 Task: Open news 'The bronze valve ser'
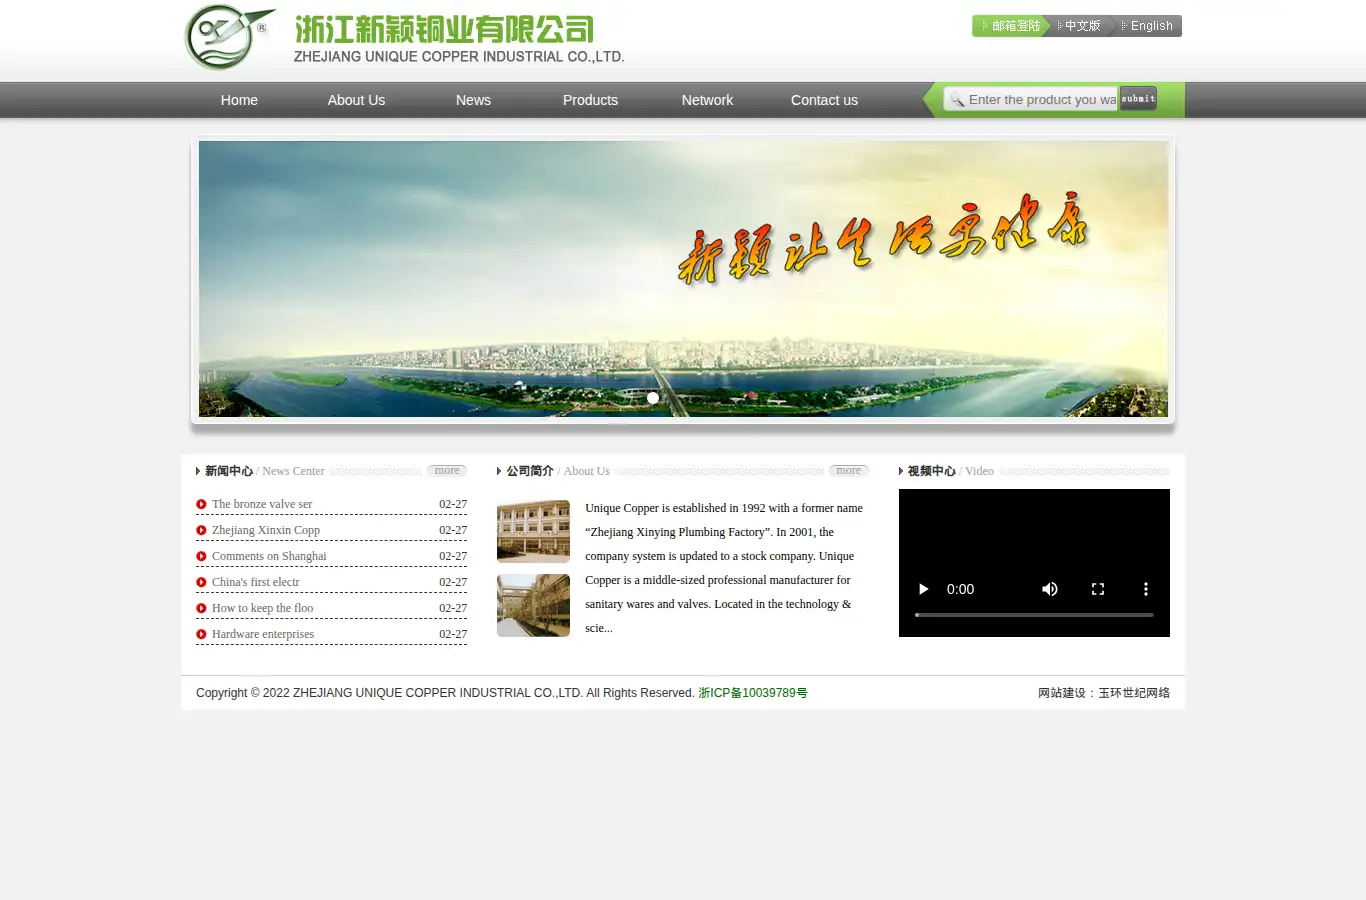tap(262, 504)
